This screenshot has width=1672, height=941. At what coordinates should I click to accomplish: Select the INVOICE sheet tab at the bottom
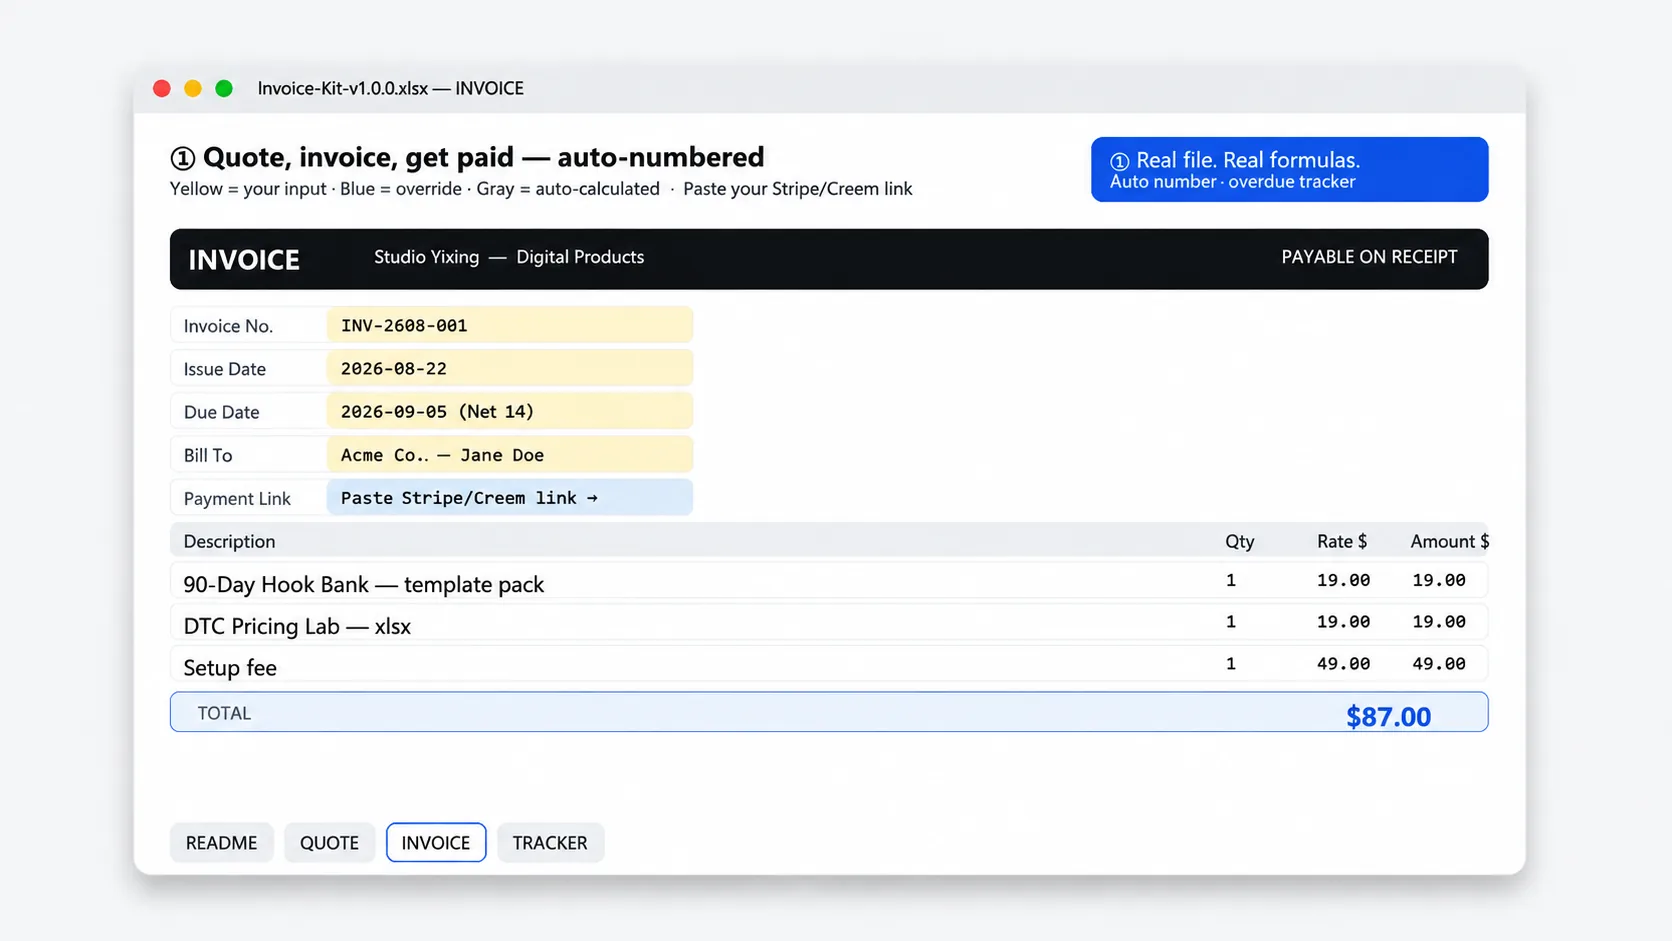(436, 842)
